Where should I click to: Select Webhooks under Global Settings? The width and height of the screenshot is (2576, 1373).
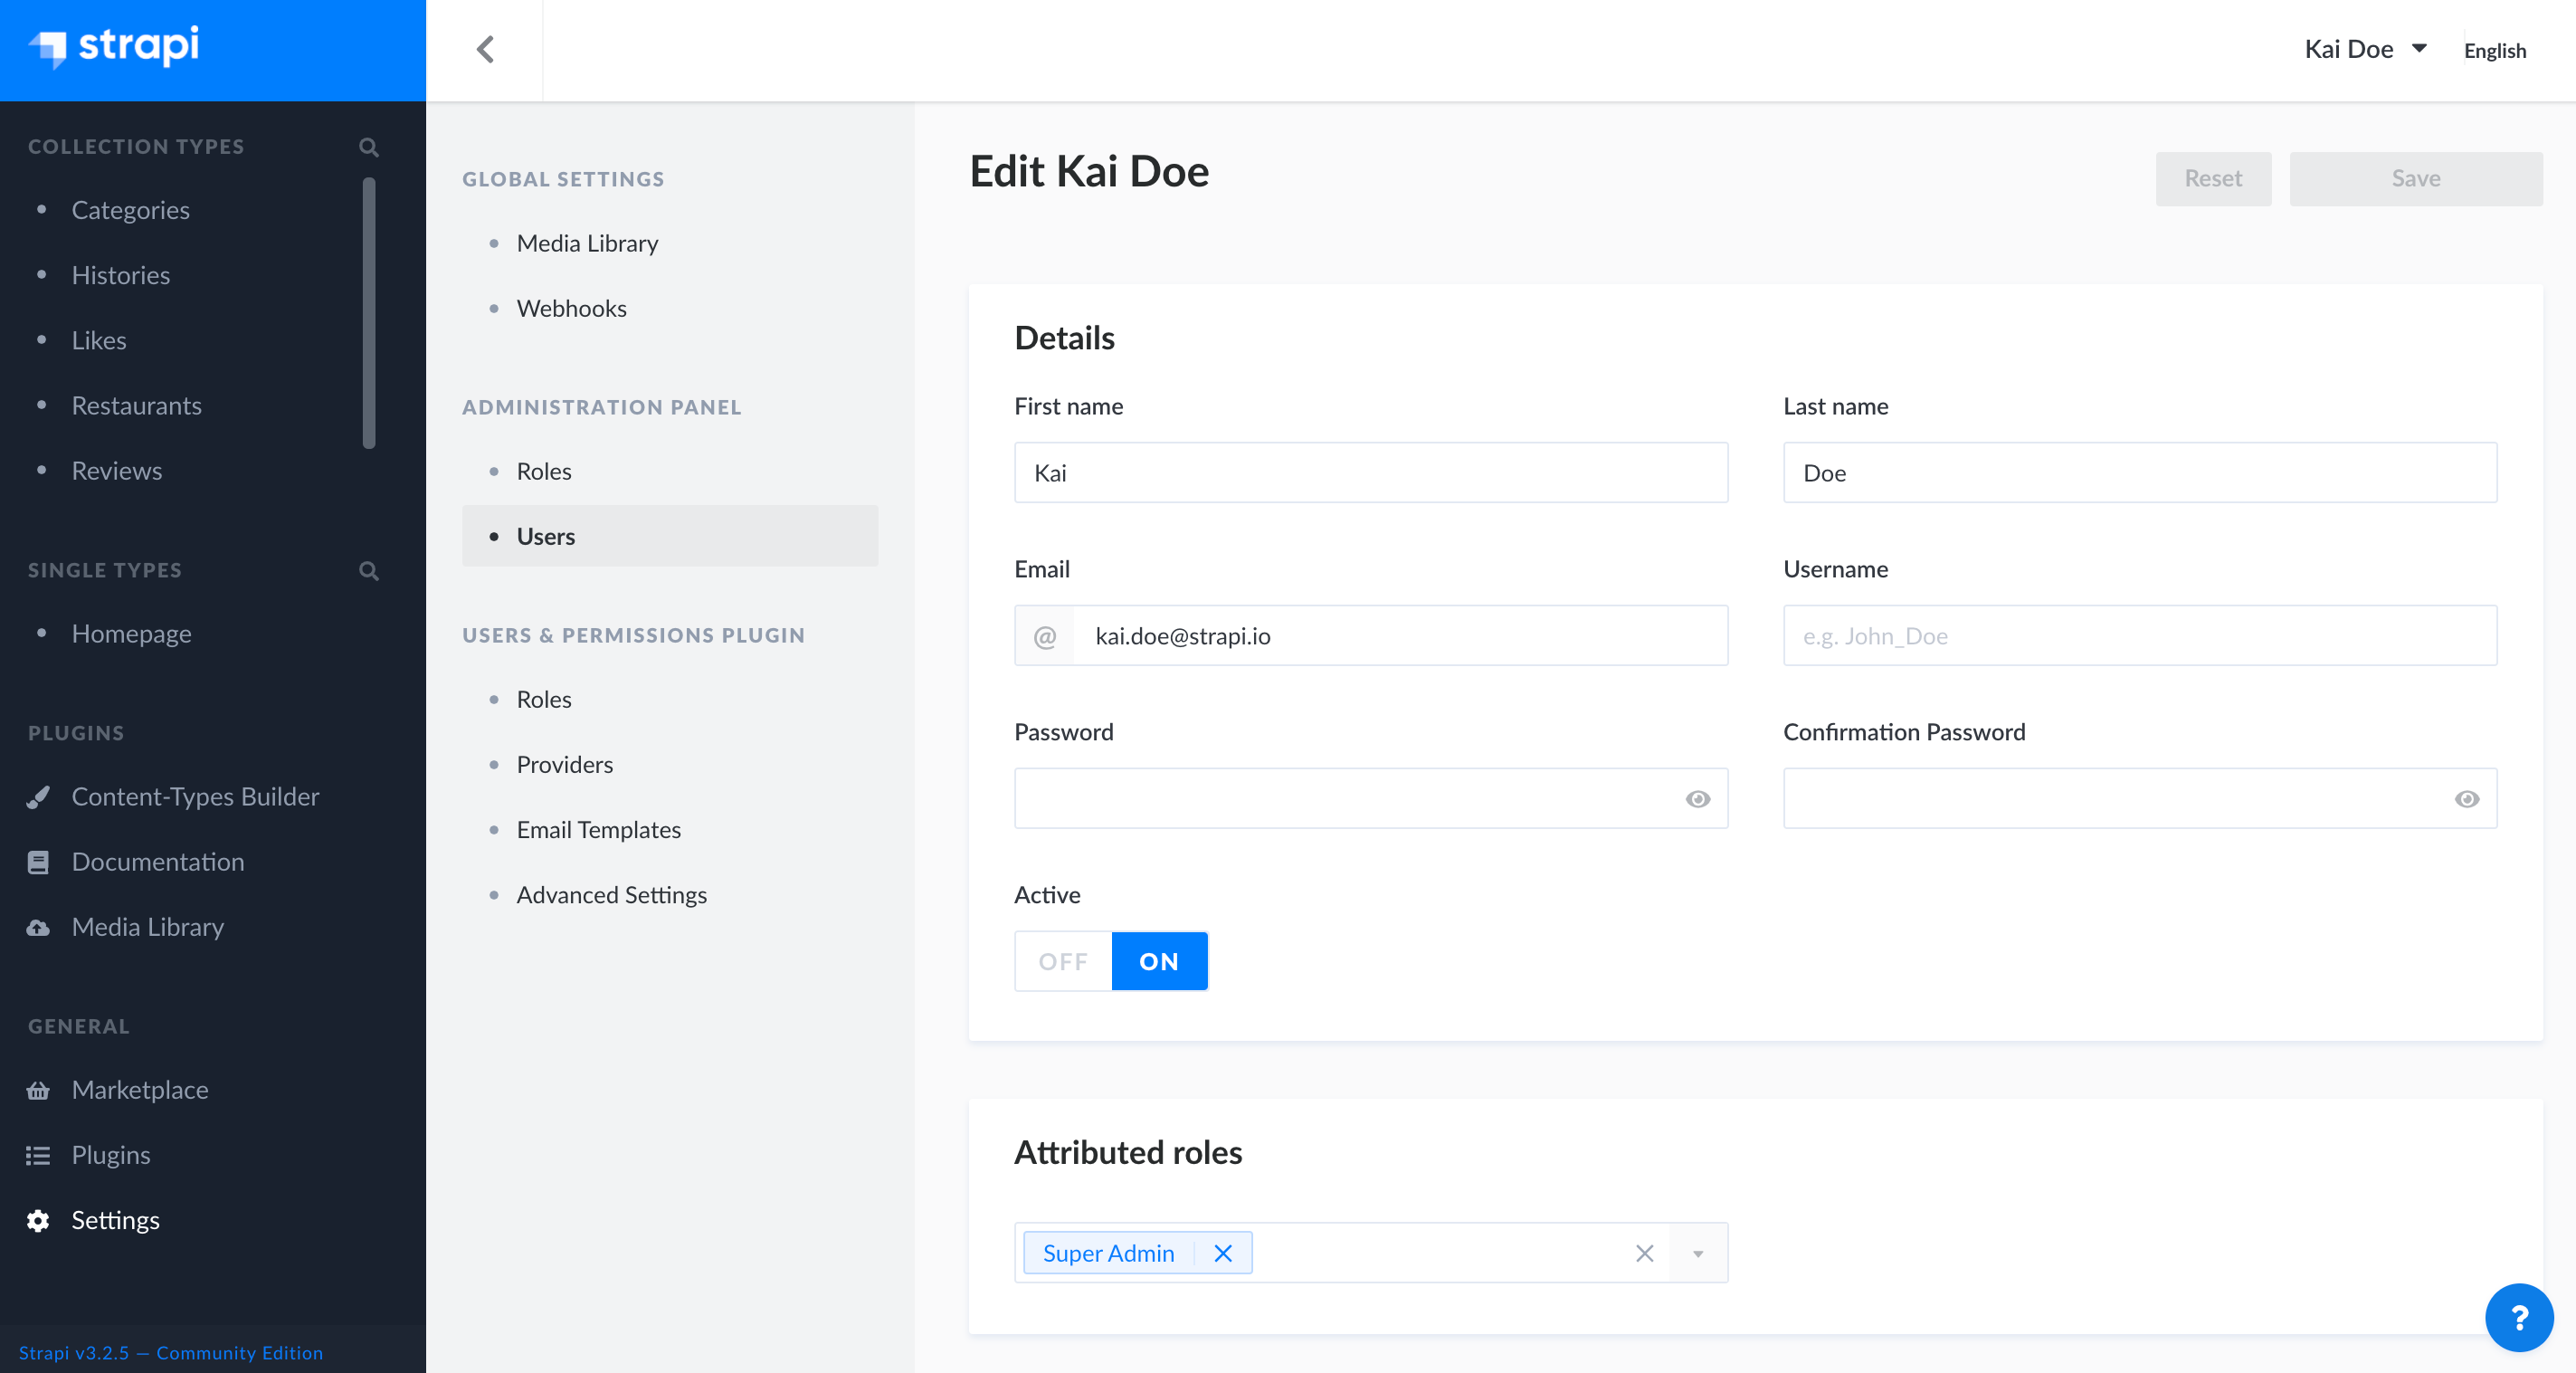coord(571,308)
